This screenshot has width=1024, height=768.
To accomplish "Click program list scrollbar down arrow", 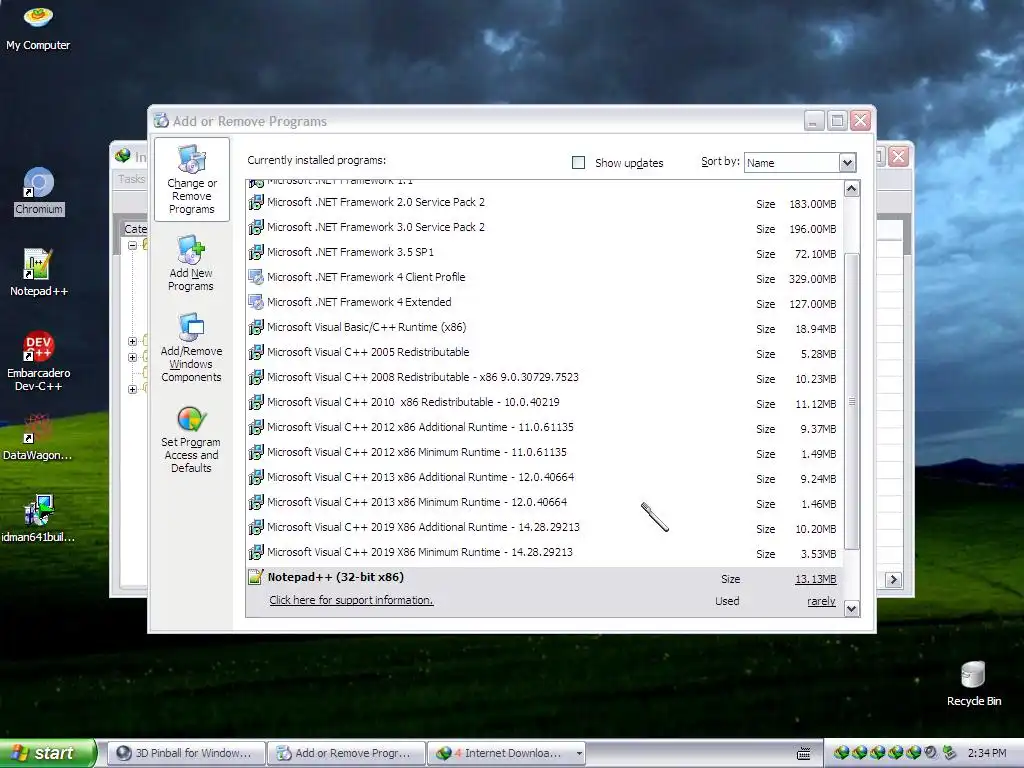I will 852,609.
